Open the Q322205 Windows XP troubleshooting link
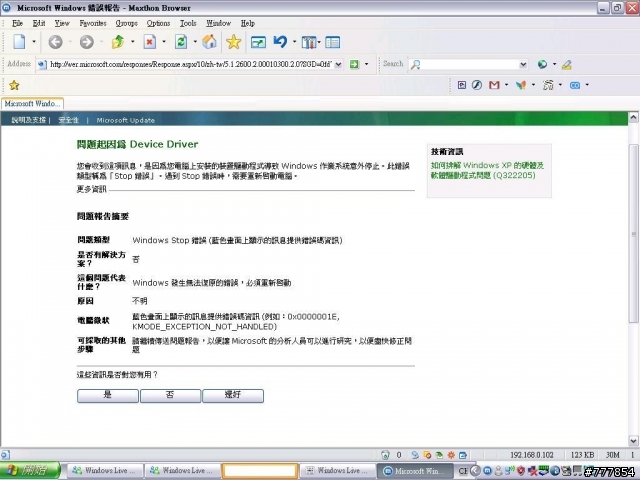640x480 pixels. 487,171
